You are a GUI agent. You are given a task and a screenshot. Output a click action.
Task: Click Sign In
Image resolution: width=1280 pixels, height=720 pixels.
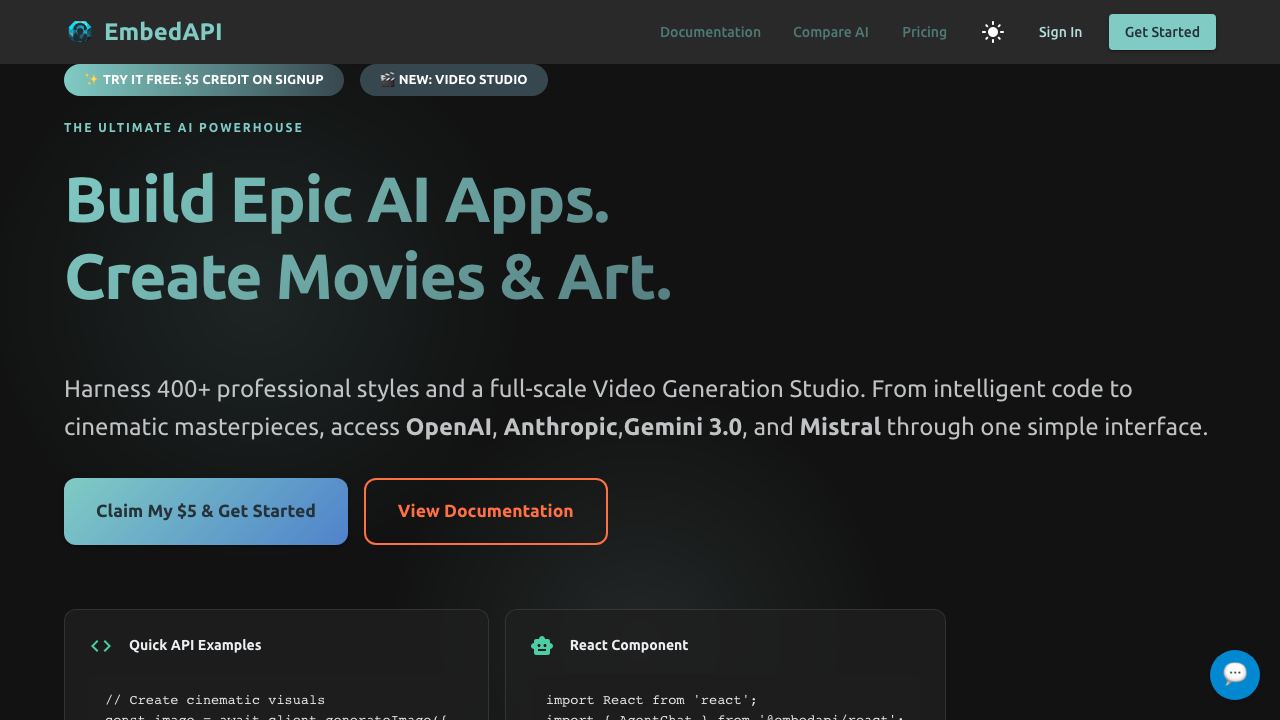(1060, 32)
